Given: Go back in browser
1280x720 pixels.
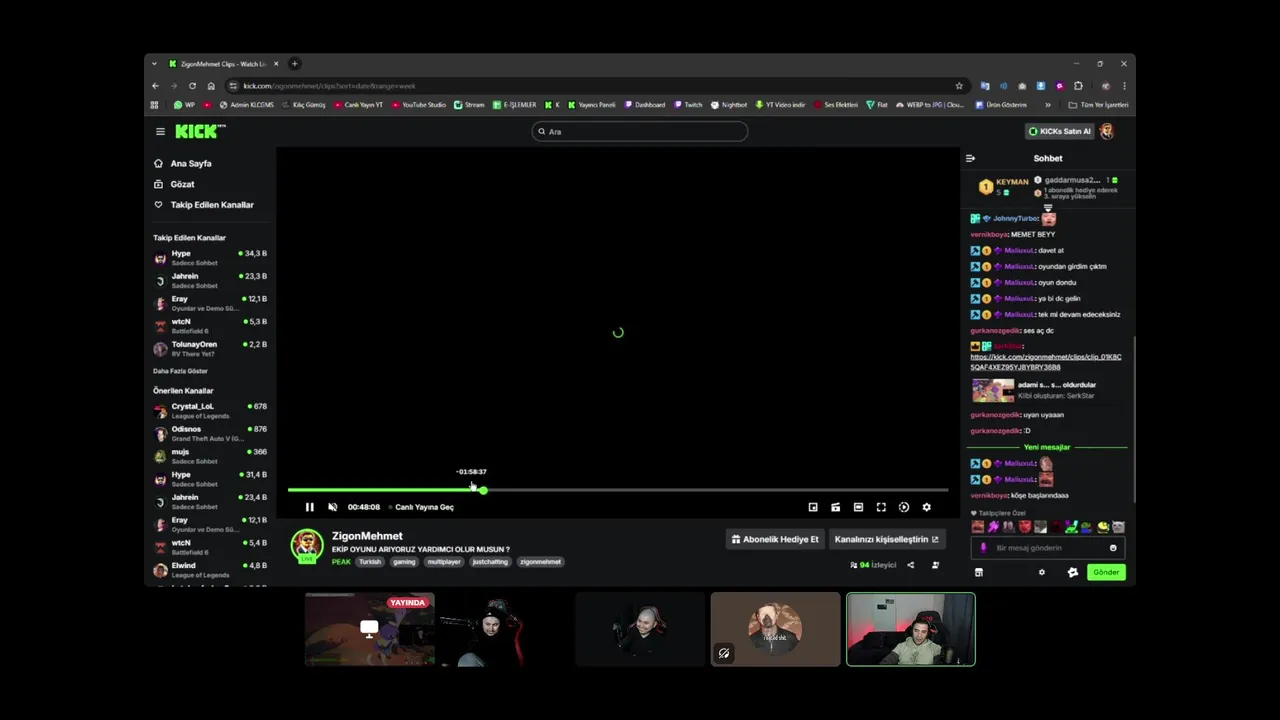Looking at the screenshot, I should coord(155,86).
